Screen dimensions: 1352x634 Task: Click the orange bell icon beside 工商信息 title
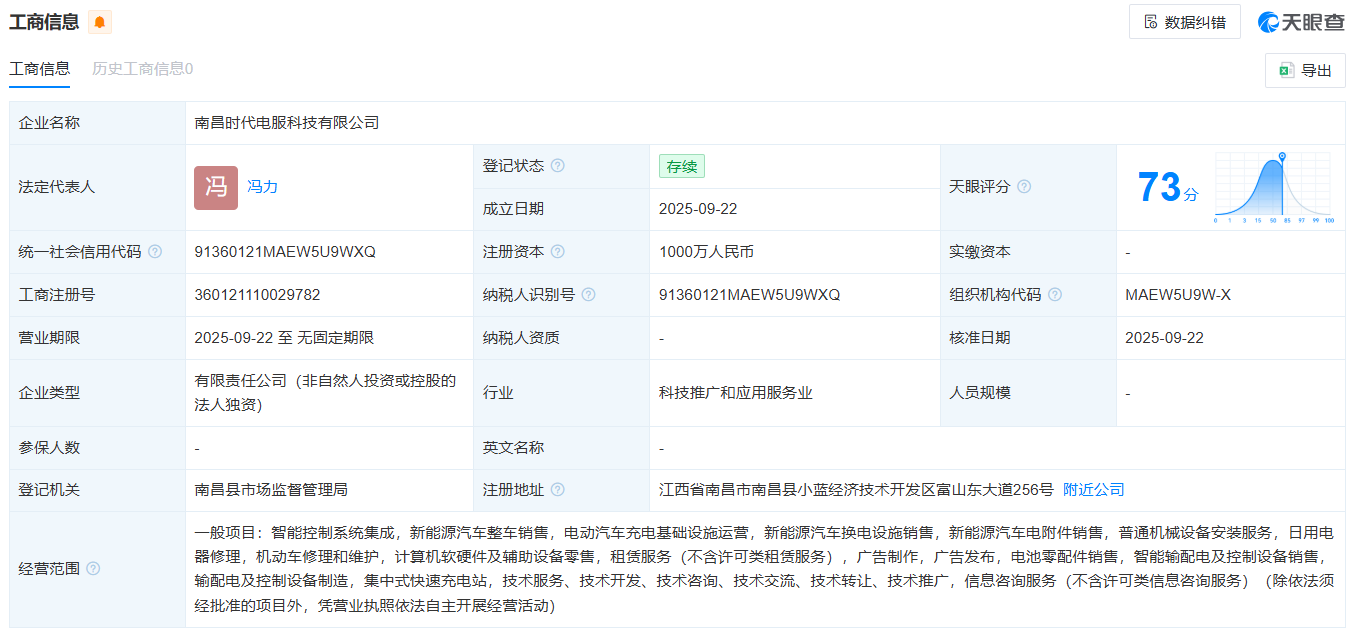click(100, 22)
